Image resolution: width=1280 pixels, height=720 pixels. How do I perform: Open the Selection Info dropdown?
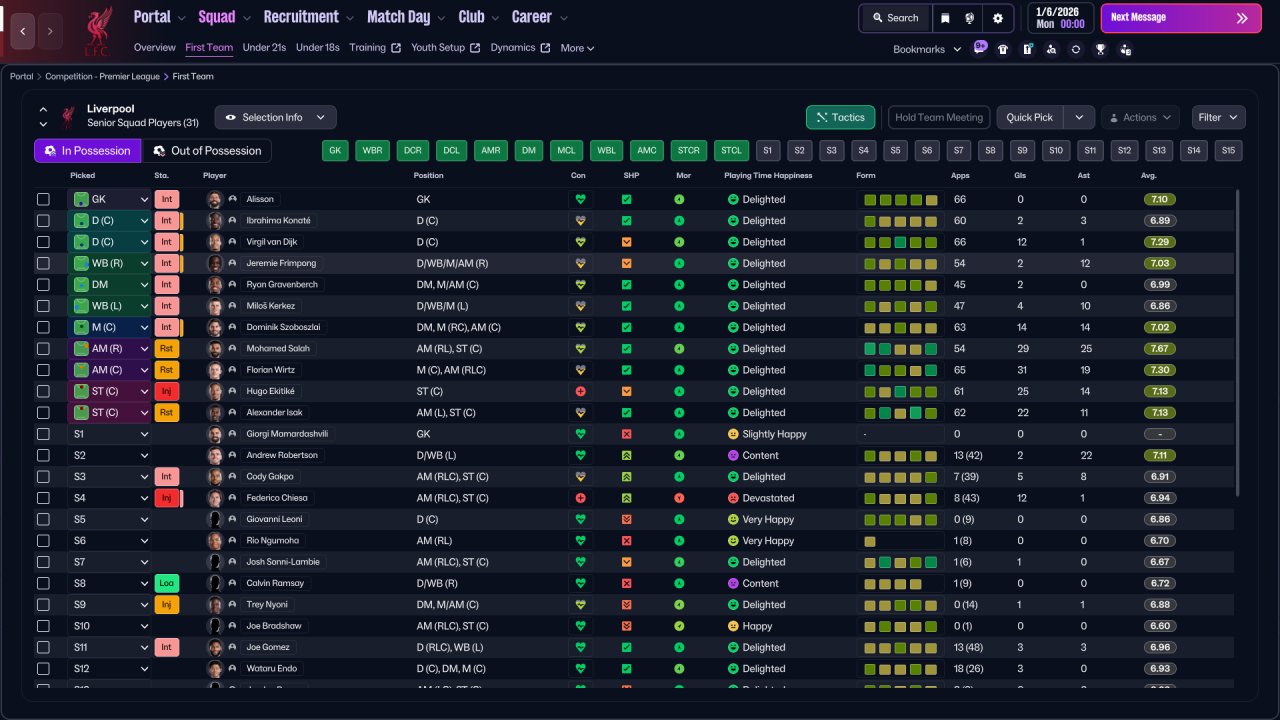(x=275, y=117)
